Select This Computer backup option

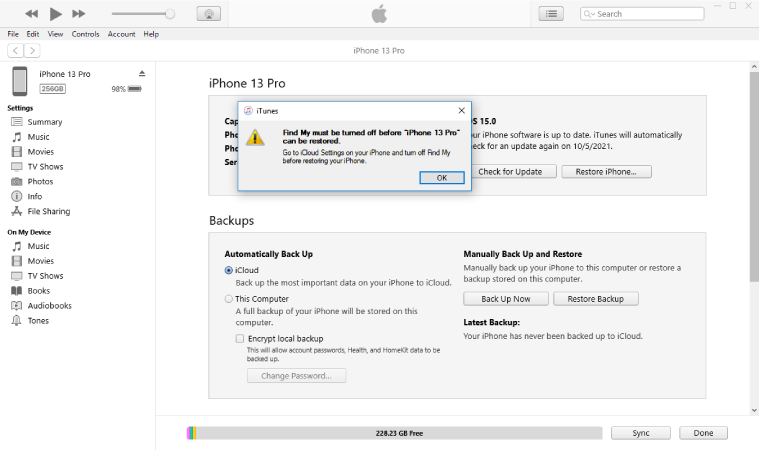click(x=228, y=299)
